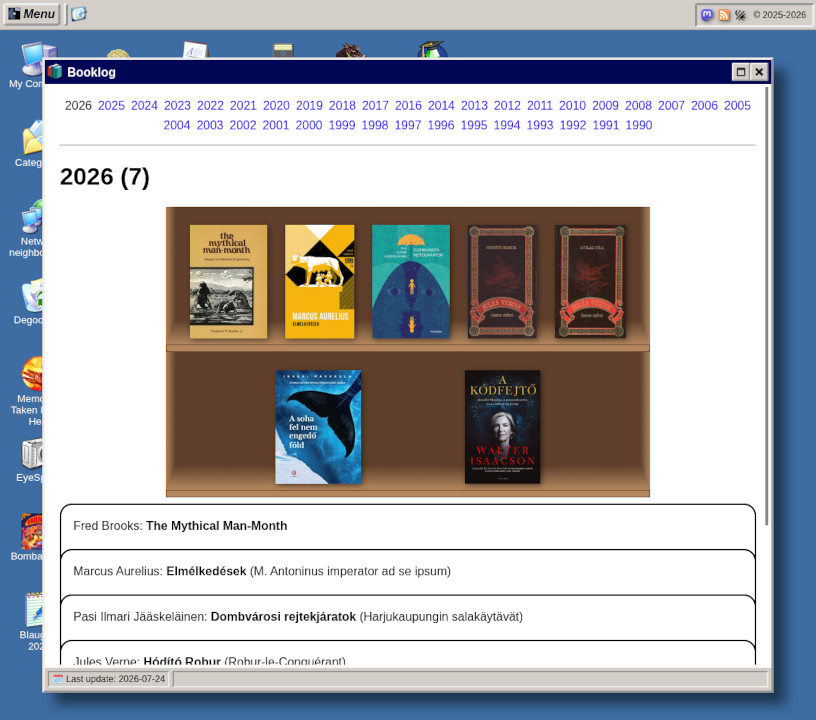816x720 pixels.
Task: Open the floppy disk desktop icon
Action: [283, 50]
